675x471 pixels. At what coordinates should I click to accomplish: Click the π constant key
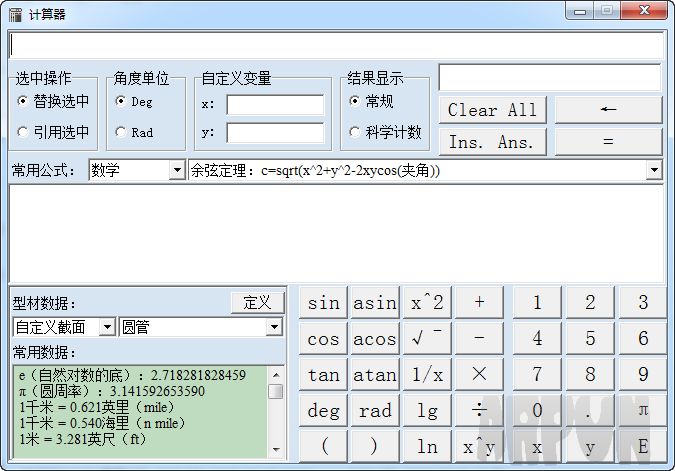(x=643, y=410)
